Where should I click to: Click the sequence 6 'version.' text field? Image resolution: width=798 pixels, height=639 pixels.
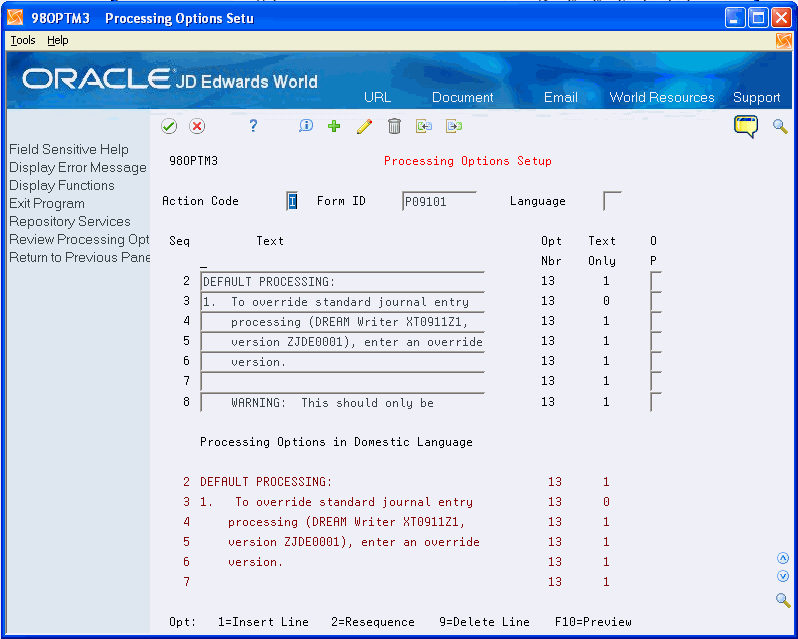tap(343, 361)
